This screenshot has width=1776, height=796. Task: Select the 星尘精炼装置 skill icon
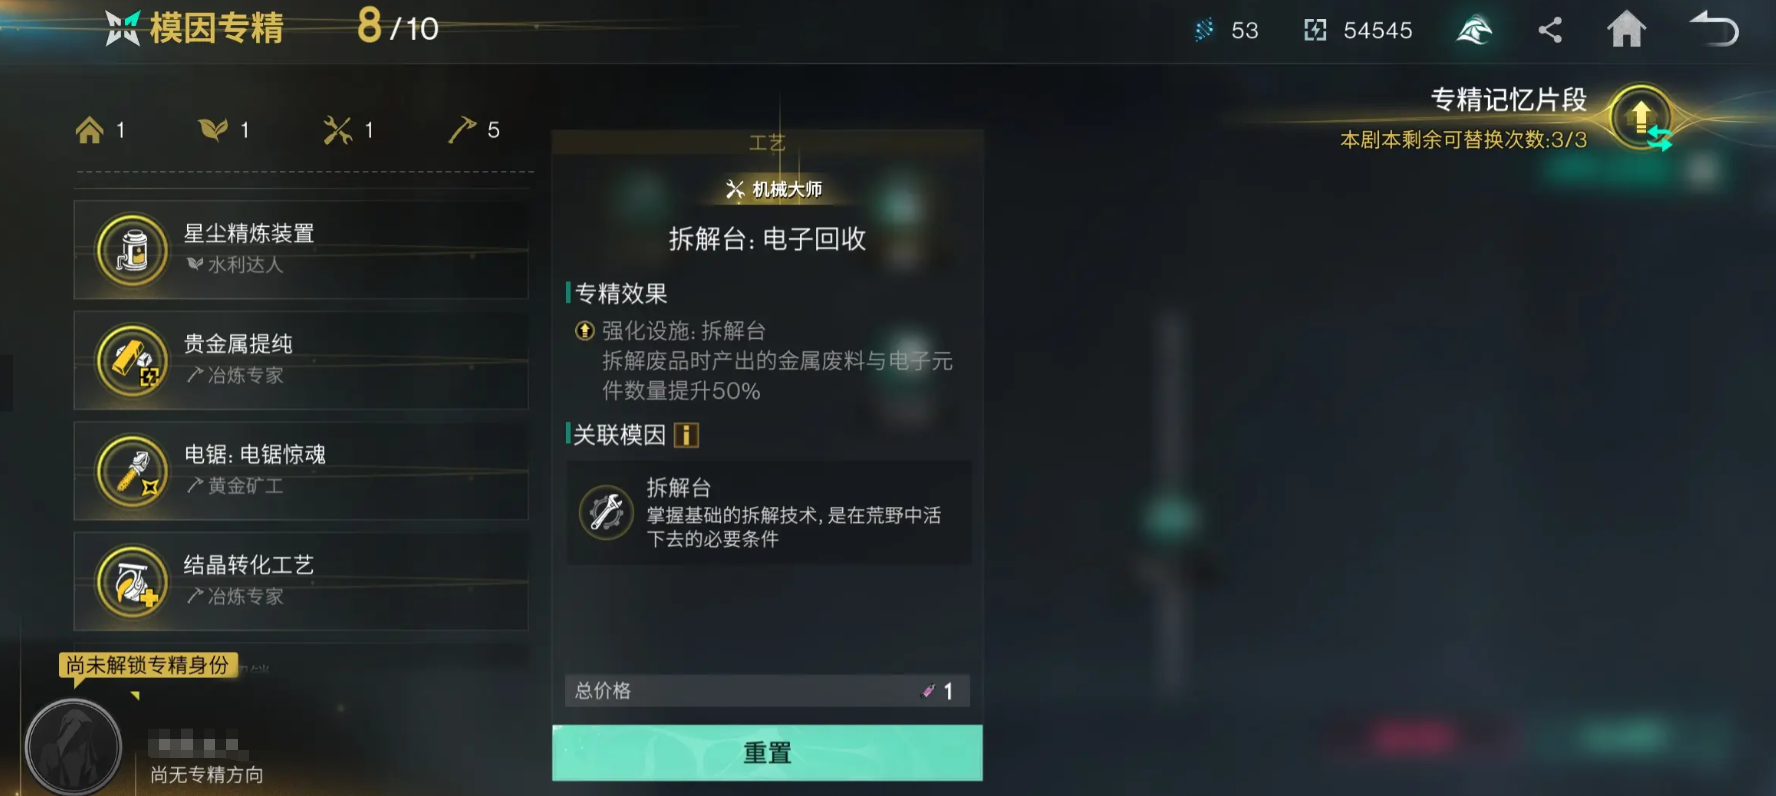(132, 250)
